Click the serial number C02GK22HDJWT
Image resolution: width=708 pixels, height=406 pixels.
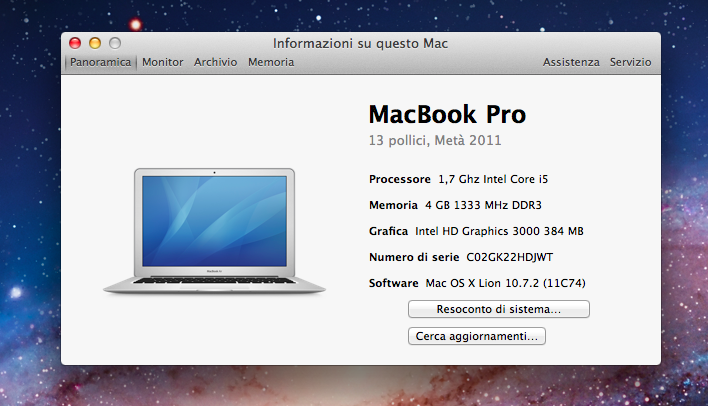pos(510,257)
